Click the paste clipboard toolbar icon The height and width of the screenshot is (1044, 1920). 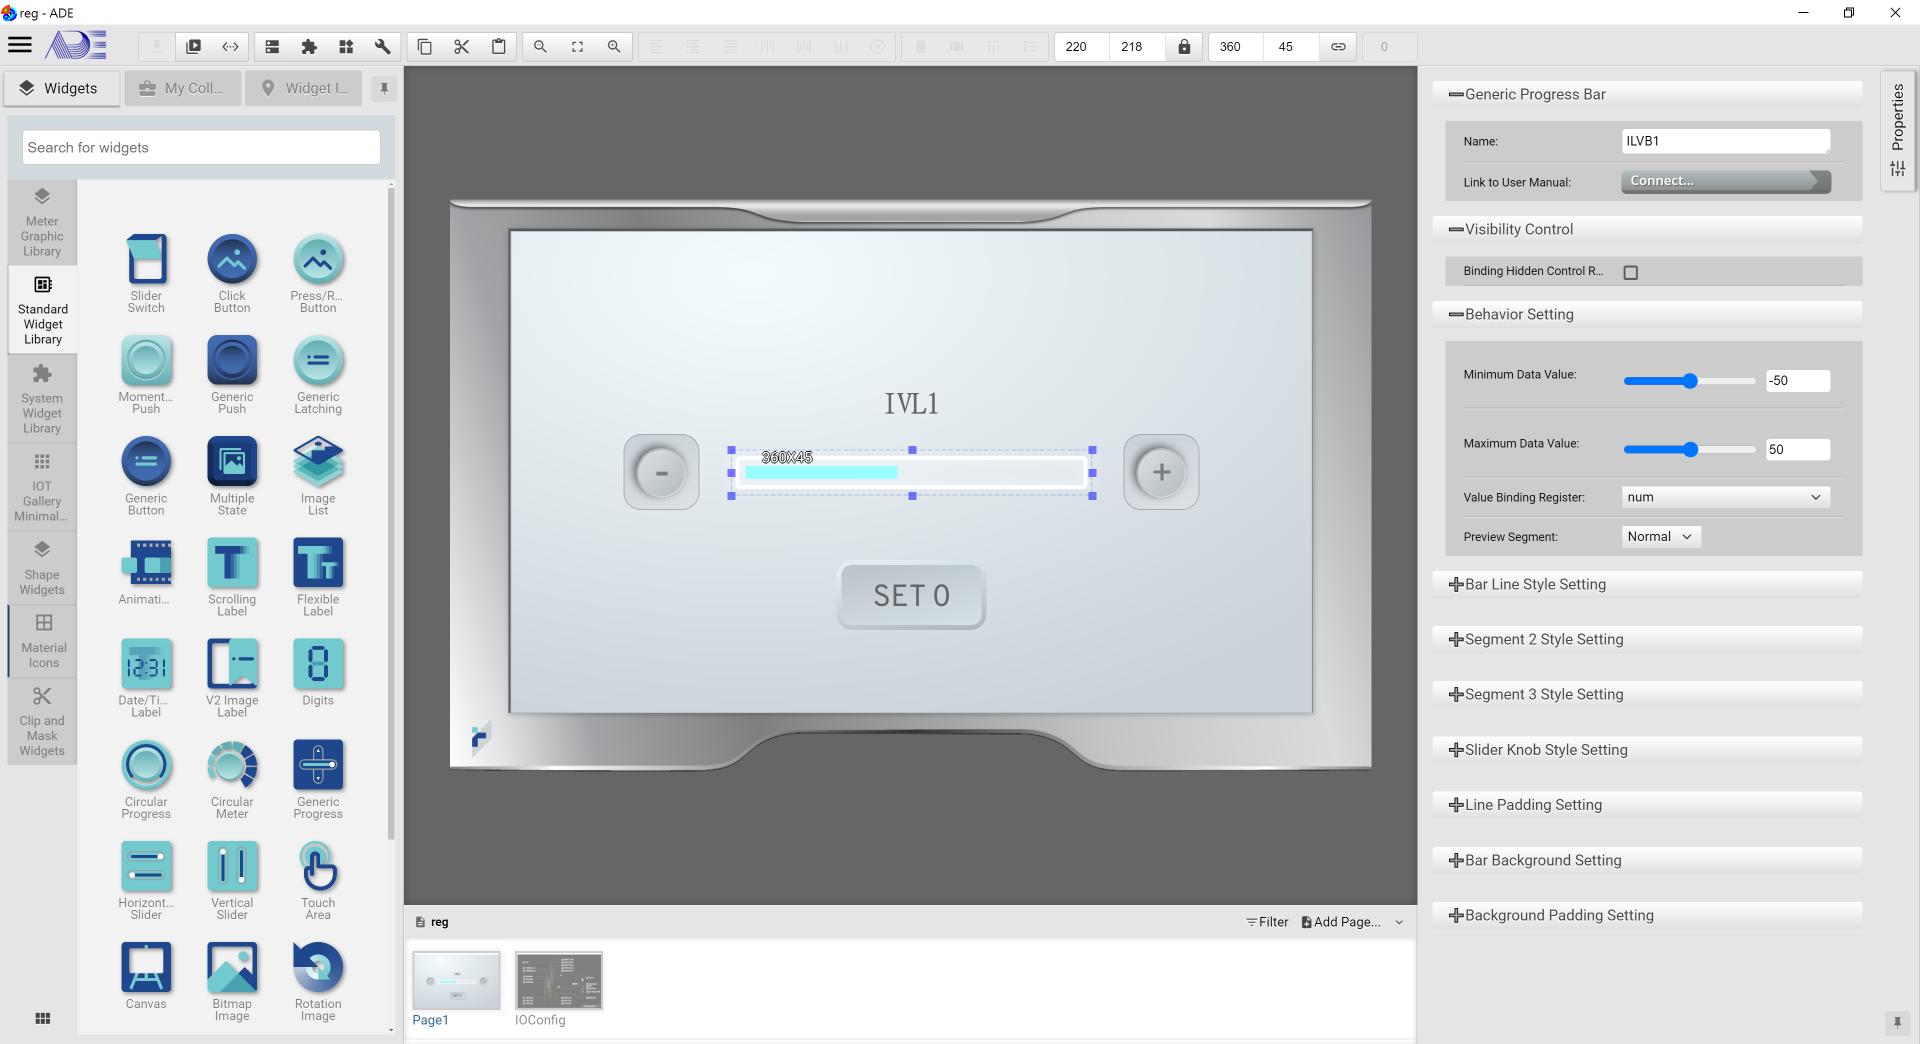pyautogui.click(x=498, y=47)
